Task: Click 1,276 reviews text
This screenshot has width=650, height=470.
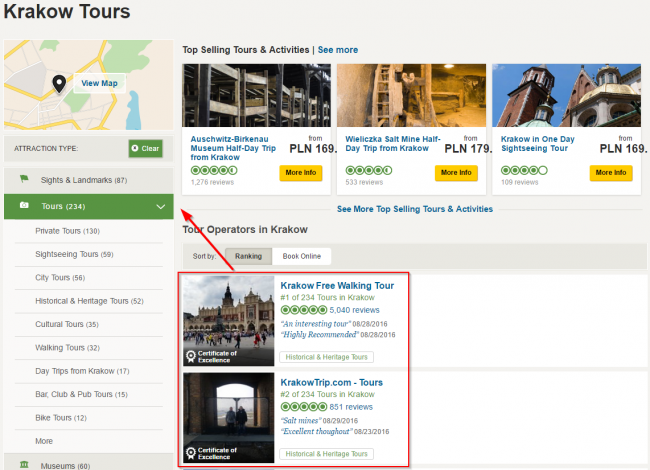Action: (212, 182)
